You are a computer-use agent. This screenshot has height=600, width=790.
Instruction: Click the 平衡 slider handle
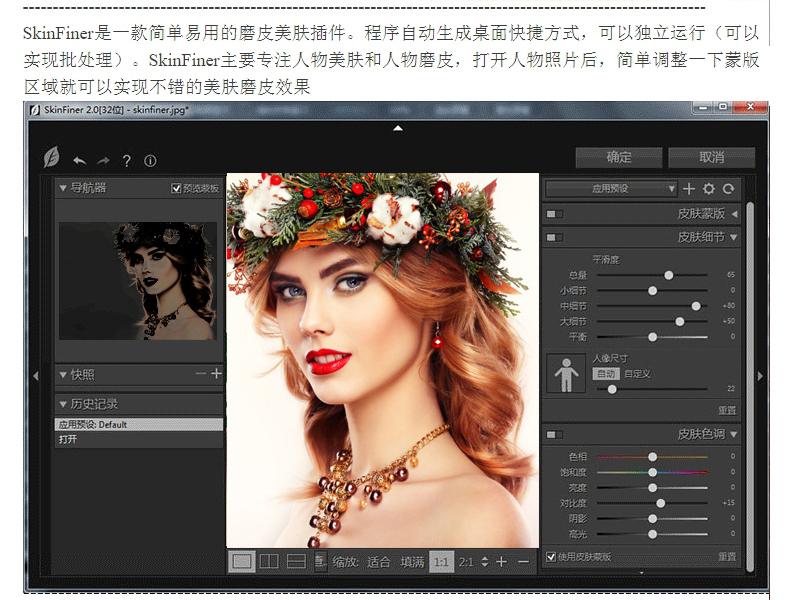(x=652, y=337)
